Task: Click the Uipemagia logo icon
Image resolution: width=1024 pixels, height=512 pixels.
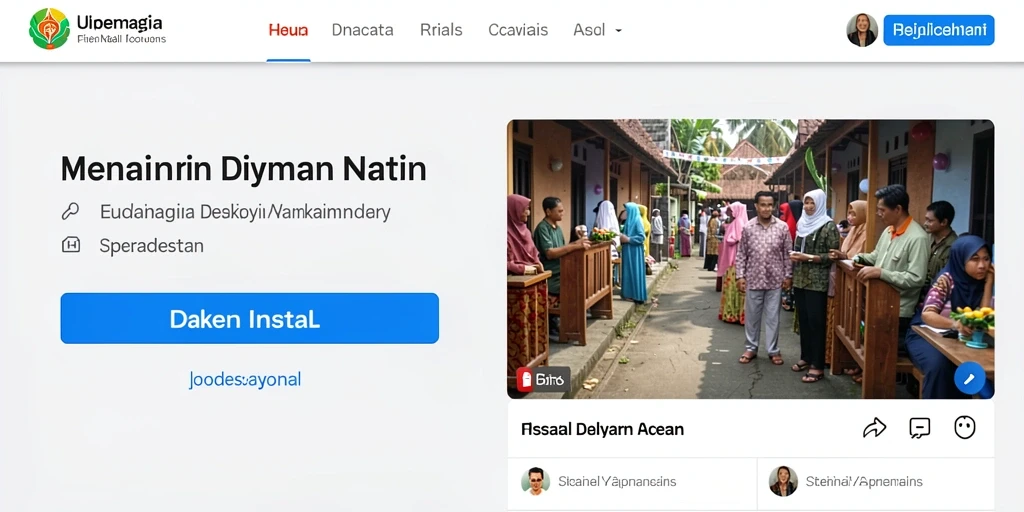Action: pos(49,29)
